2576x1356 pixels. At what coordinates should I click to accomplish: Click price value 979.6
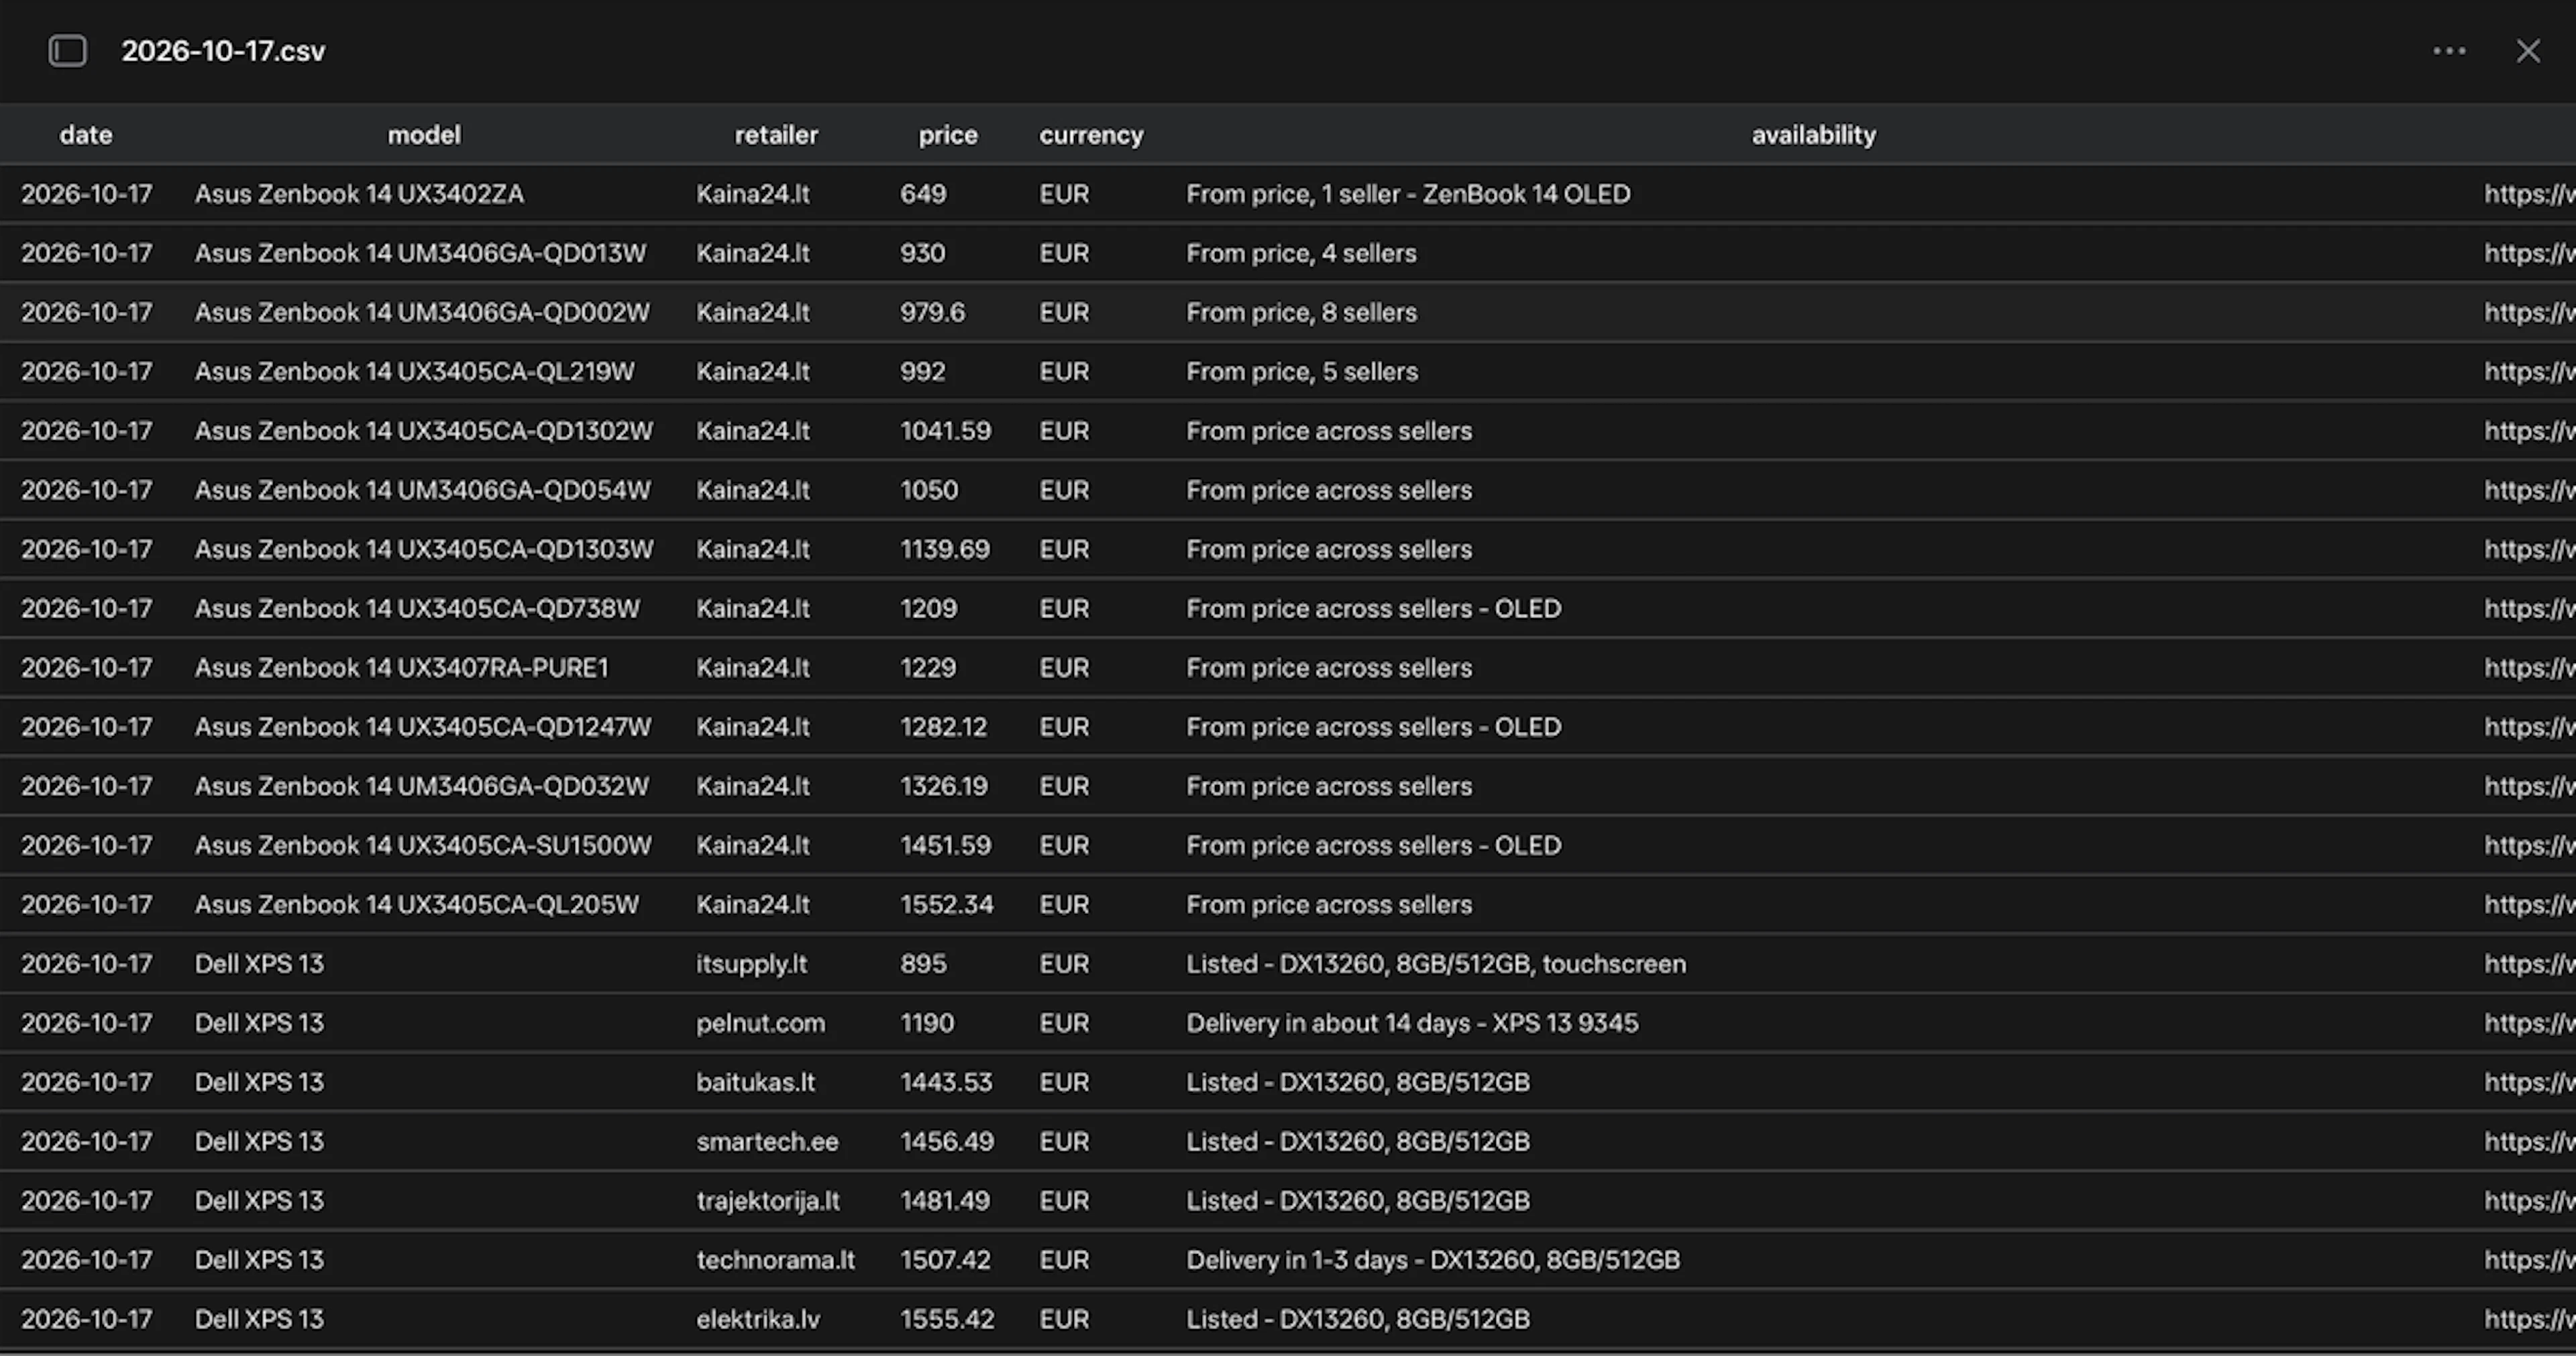(932, 312)
